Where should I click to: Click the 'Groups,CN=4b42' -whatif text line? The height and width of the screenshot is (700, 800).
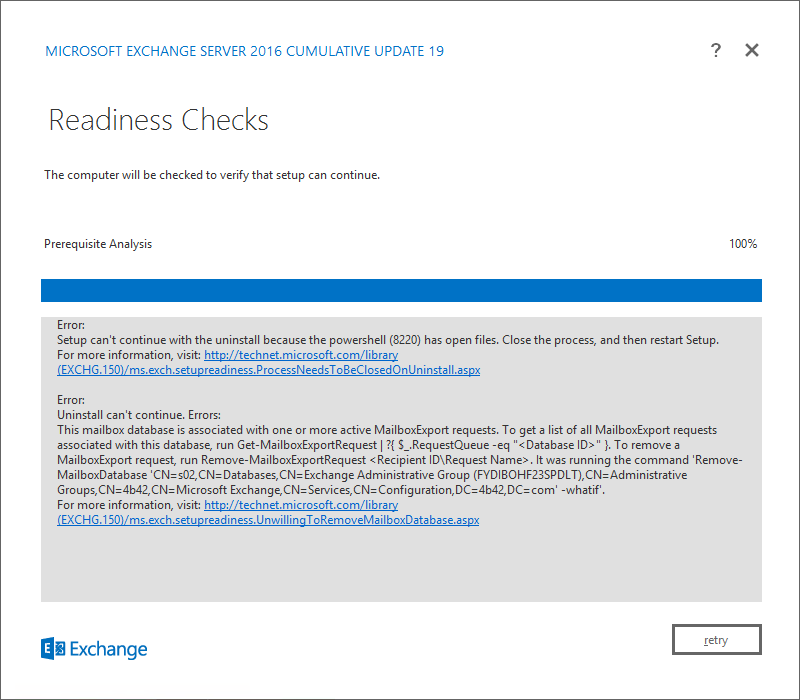(331, 490)
